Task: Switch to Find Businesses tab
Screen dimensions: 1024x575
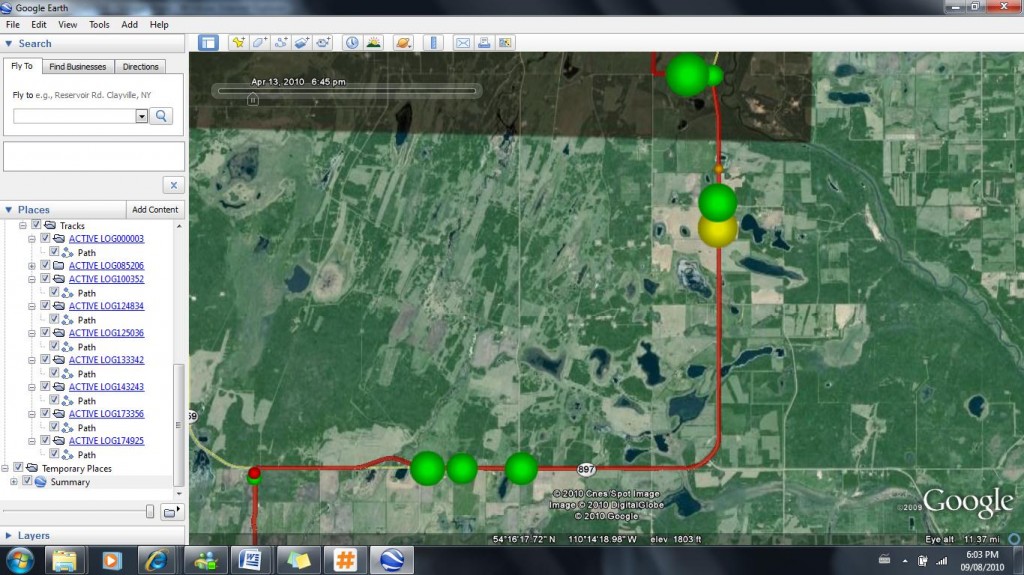Action: coord(78,67)
